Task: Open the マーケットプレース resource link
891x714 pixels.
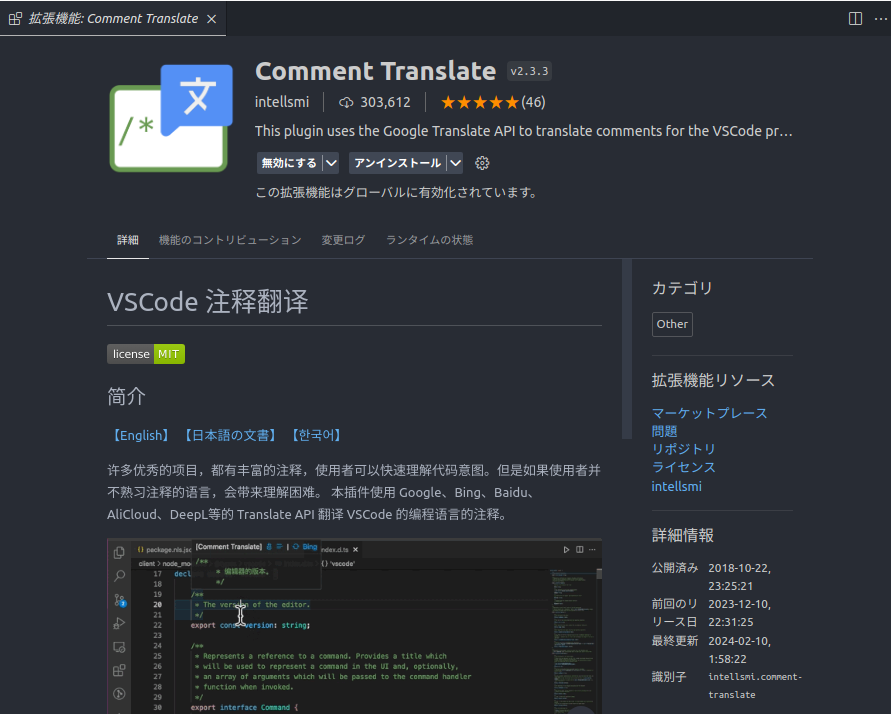Action: (709, 413)
